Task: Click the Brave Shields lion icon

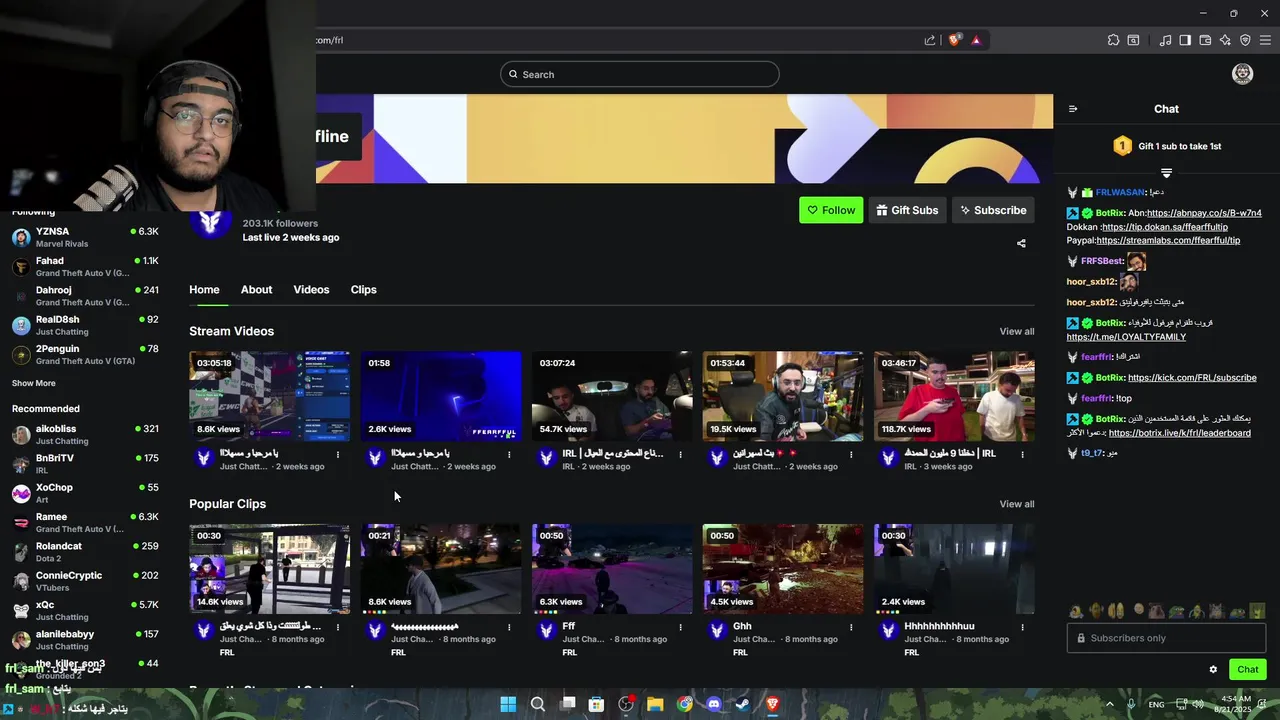Action: pos(955,40)
